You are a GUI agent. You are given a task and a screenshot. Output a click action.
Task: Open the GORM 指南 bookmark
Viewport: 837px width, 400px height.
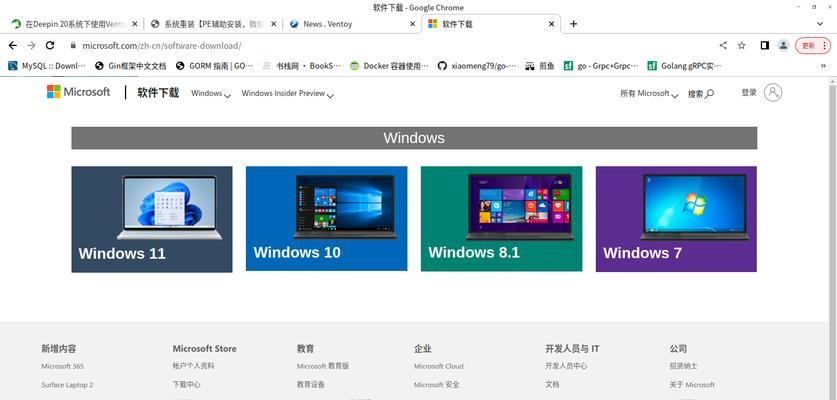coord(214,66)
